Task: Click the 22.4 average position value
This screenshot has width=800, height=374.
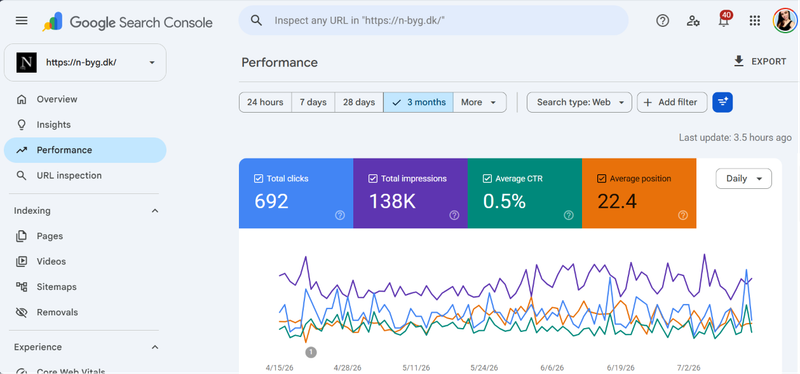Action: [617, 202]
